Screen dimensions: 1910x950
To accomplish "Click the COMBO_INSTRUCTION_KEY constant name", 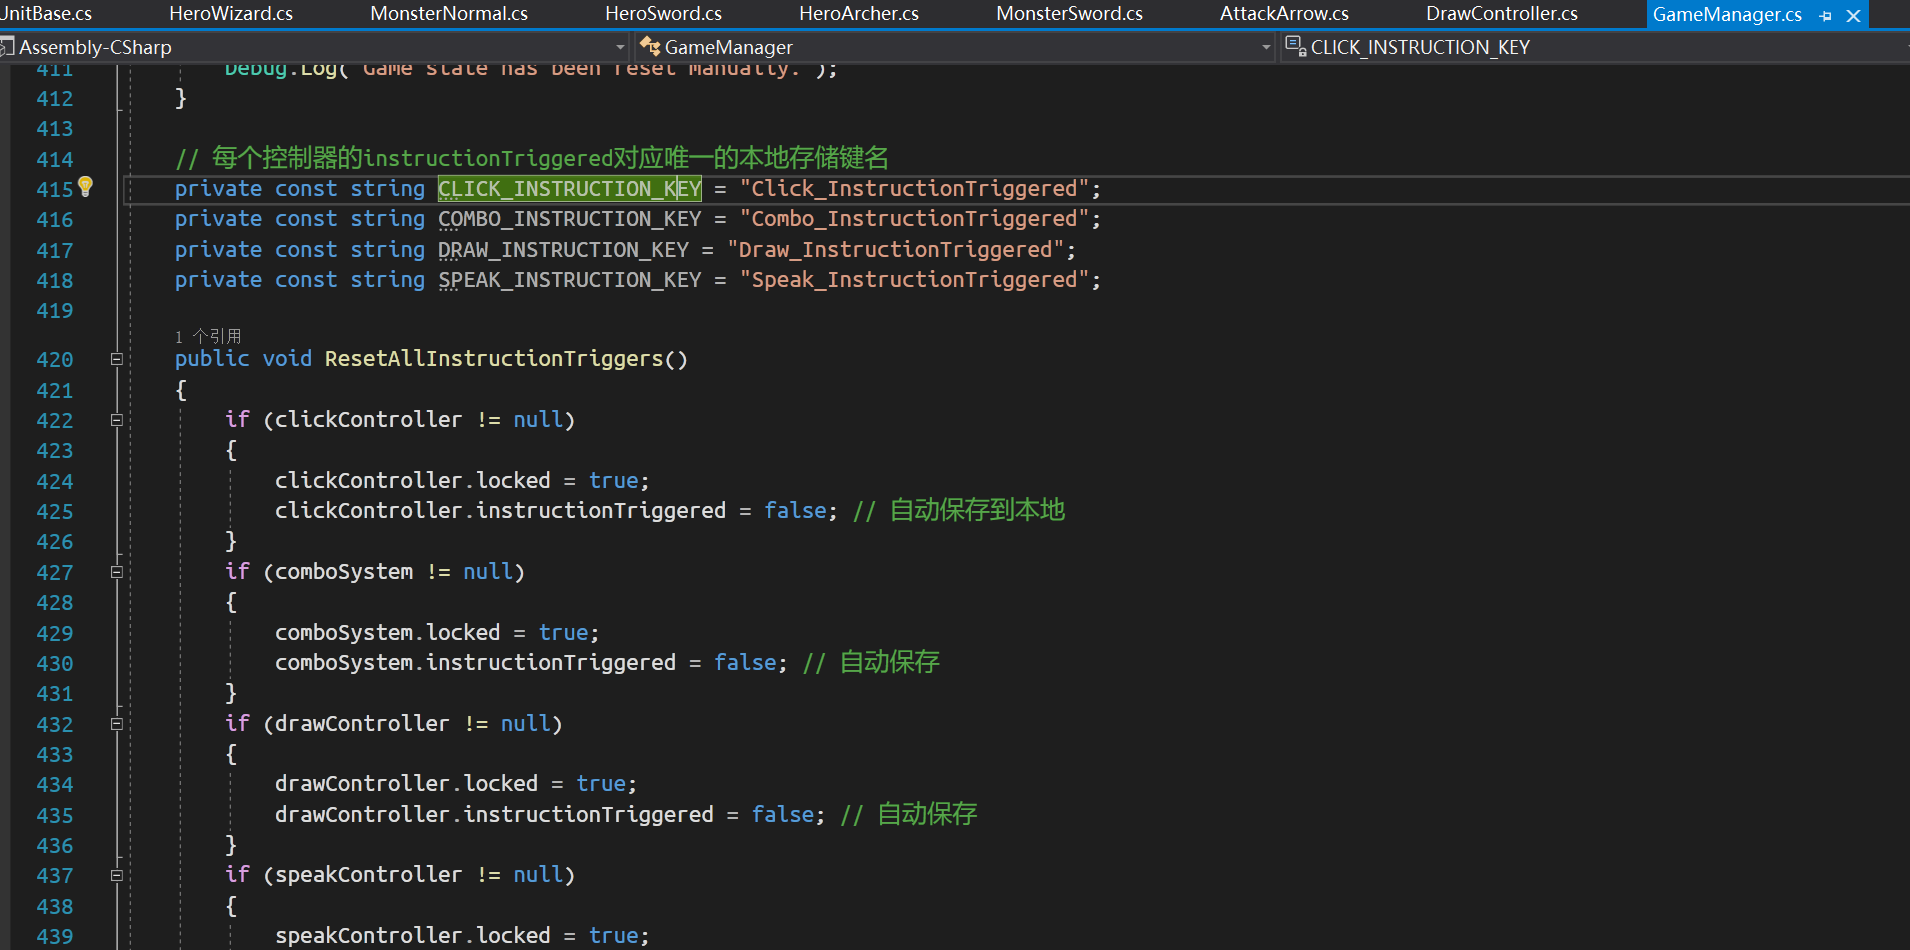I will coord(570,219).
